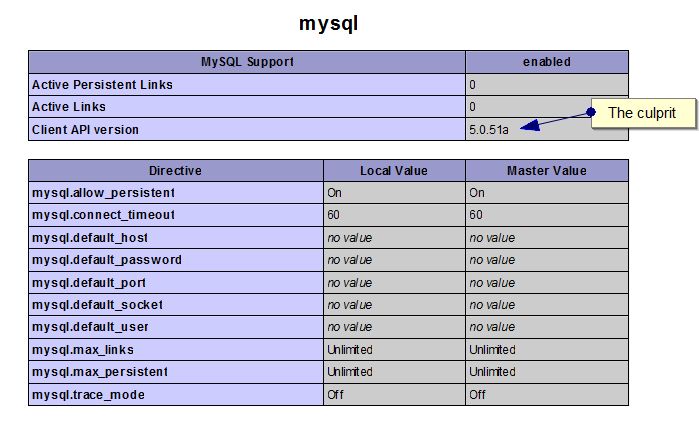The height and width of the screenshot is (425, 699).
Task: Click the Directive column header
Action: (176, 171)
